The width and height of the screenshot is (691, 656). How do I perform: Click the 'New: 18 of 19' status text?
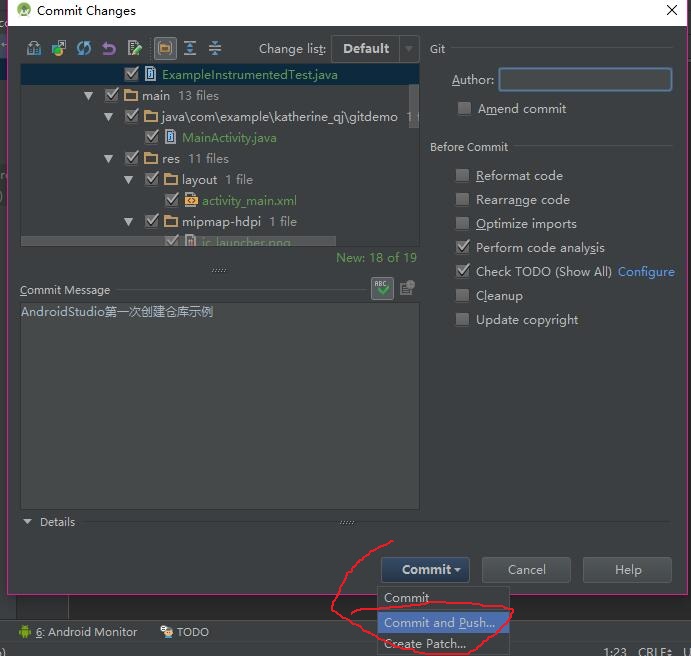[376, 257]
